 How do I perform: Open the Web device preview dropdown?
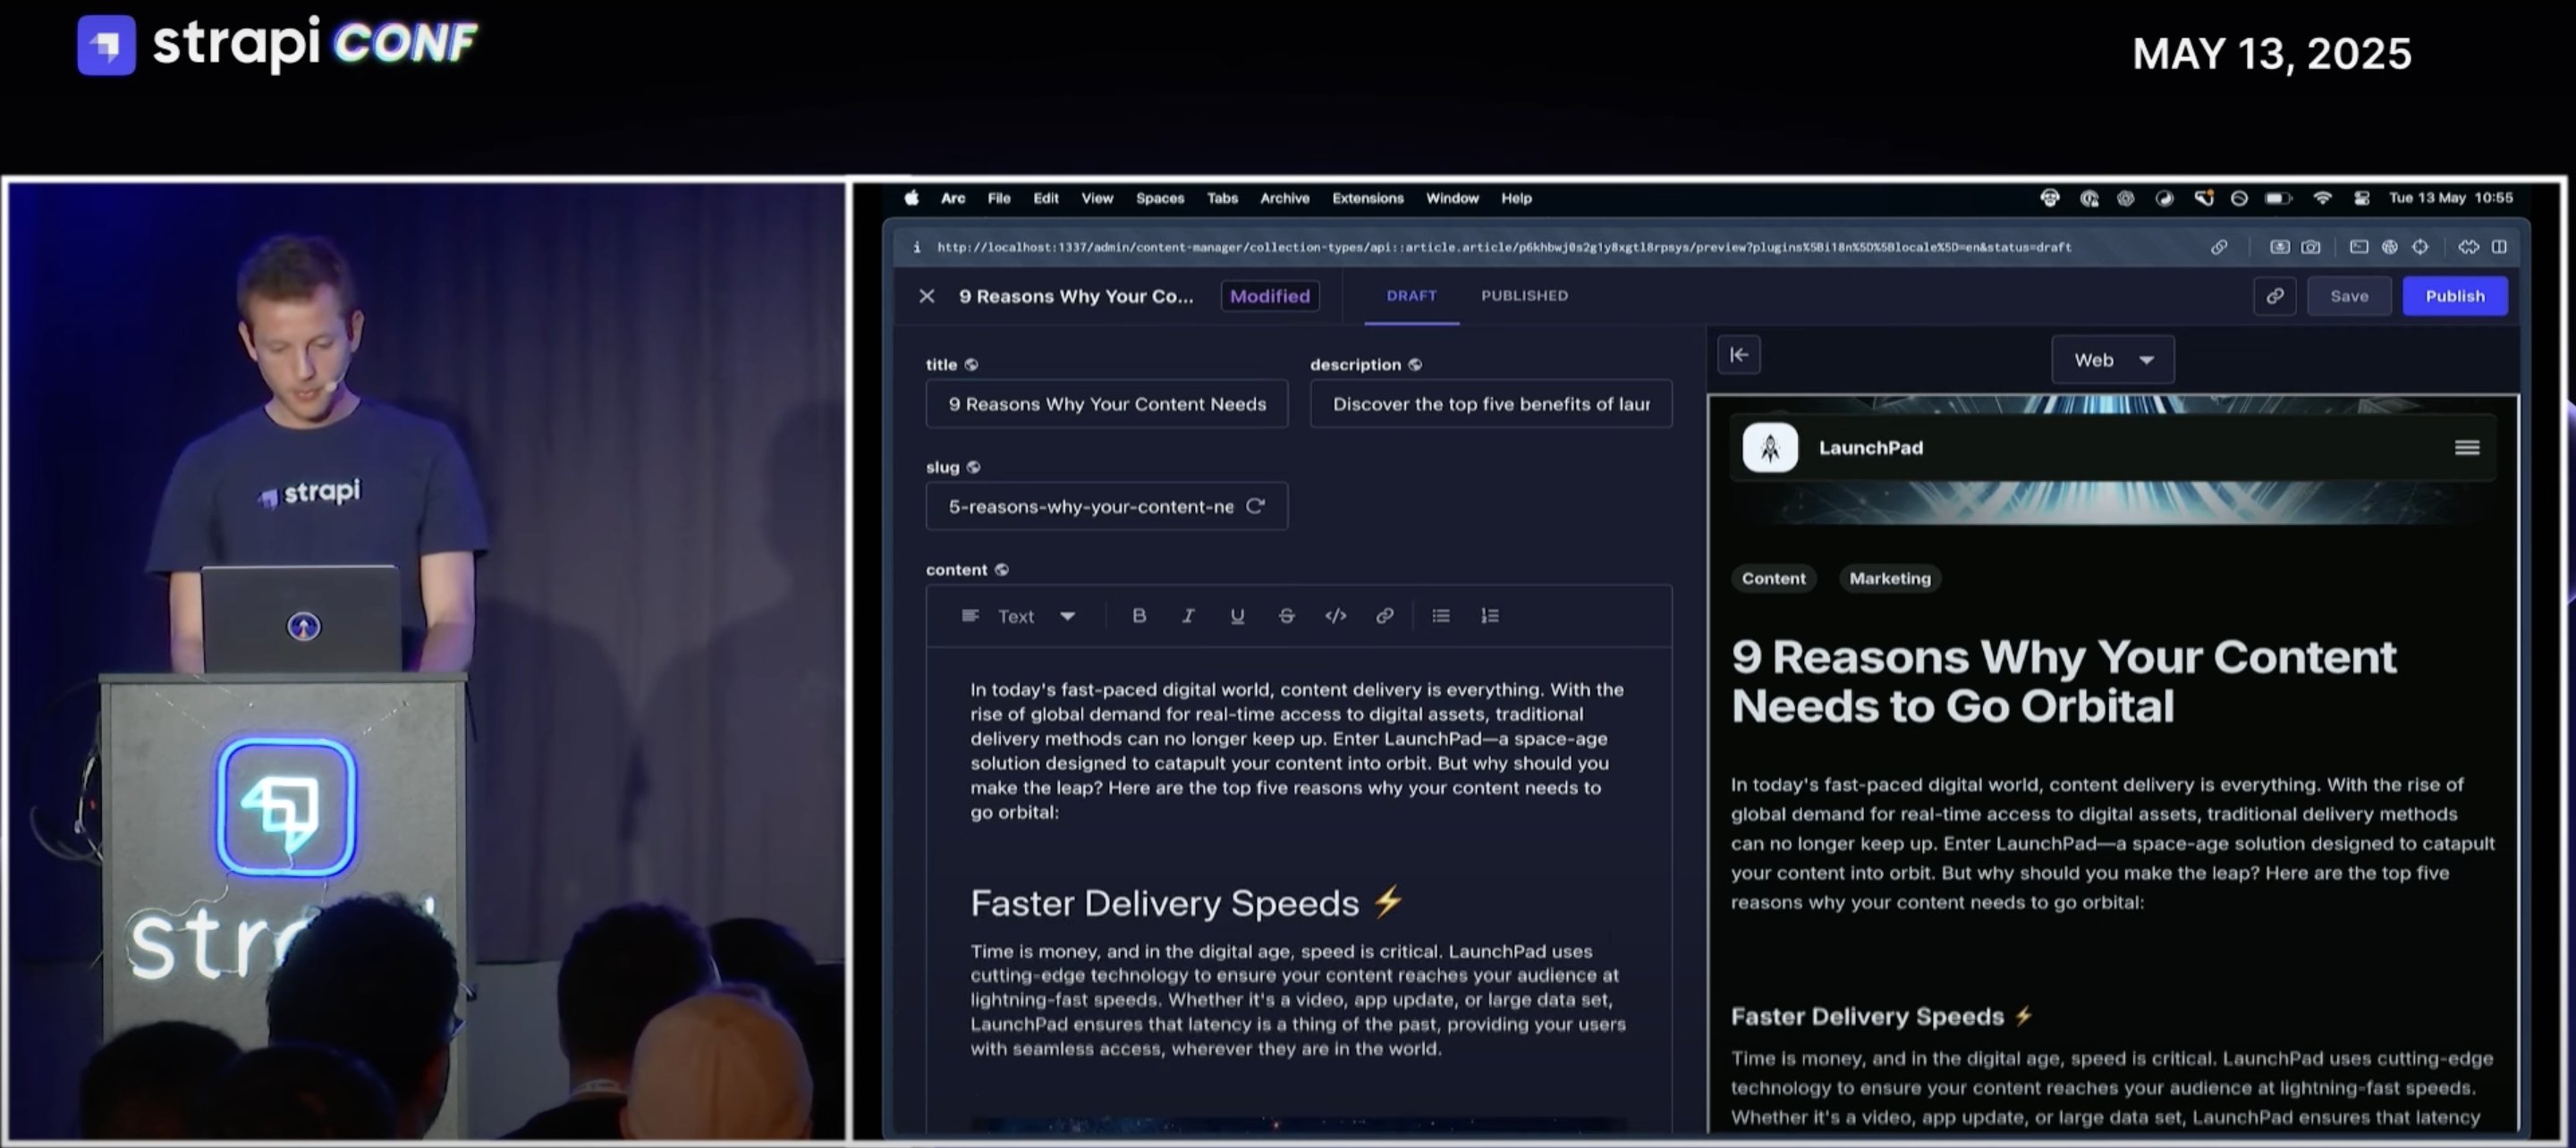click(2113, 360)
